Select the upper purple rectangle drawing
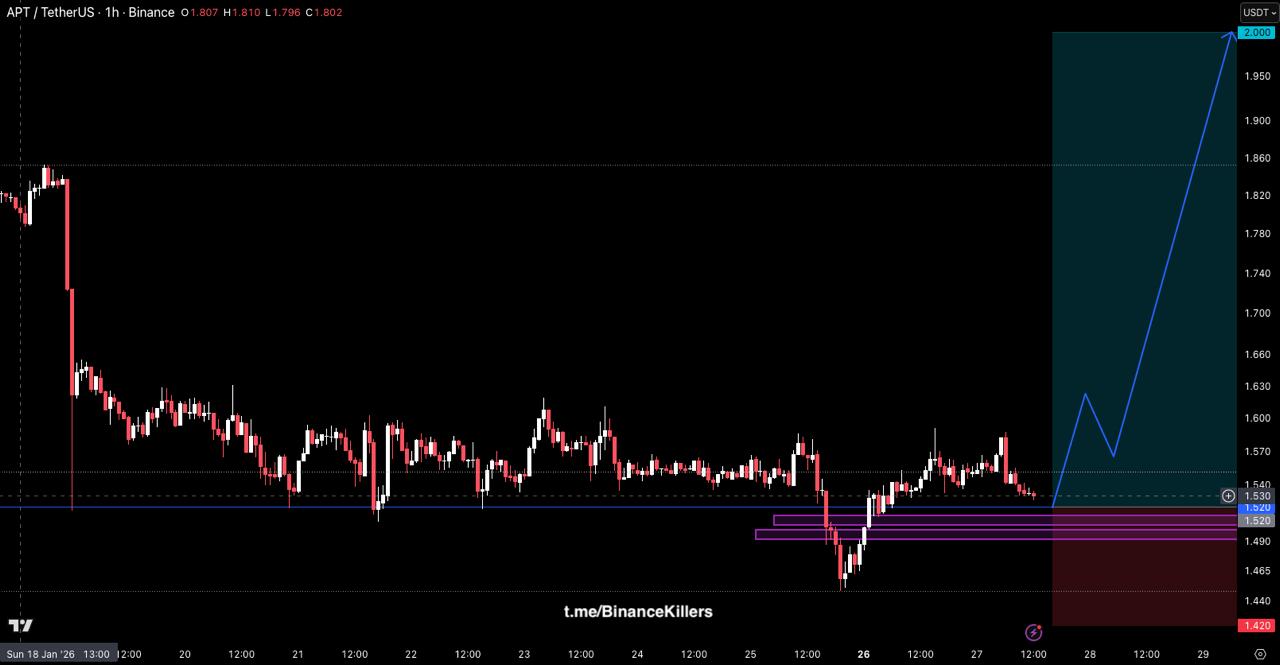This screenshot has width=1280, height=665. coord(1000,520)
